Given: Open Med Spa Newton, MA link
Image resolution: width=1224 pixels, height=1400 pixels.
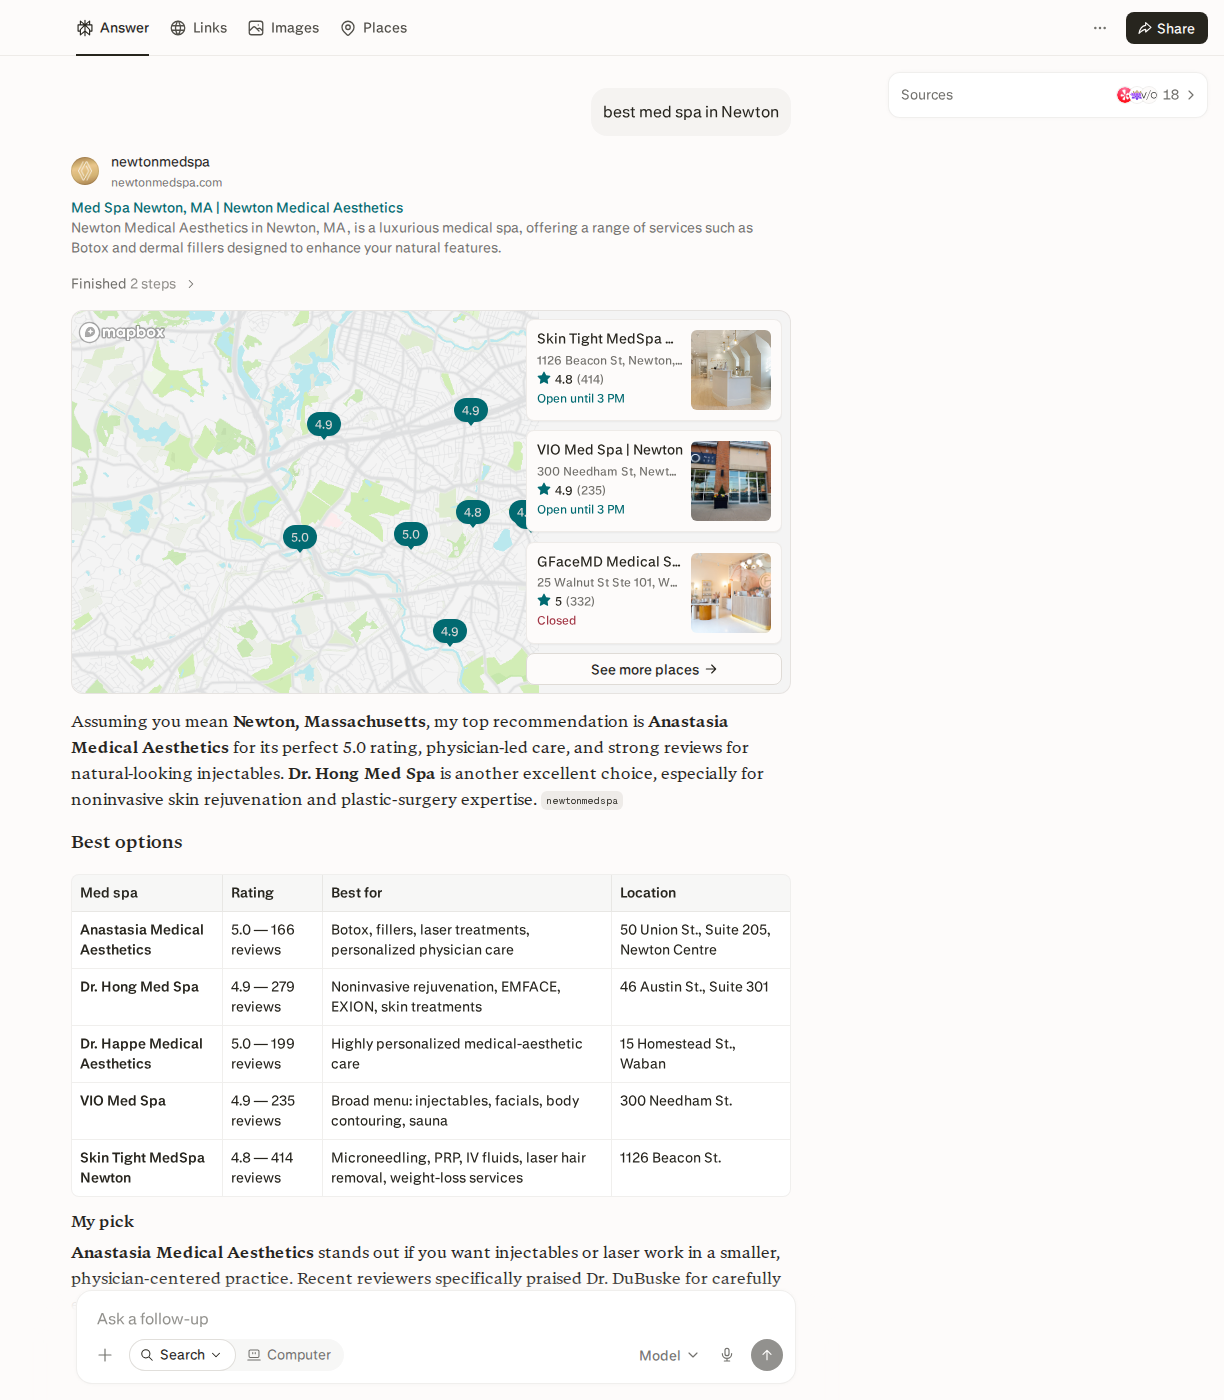Looking at the screenshot, I should tap(237, 208).
